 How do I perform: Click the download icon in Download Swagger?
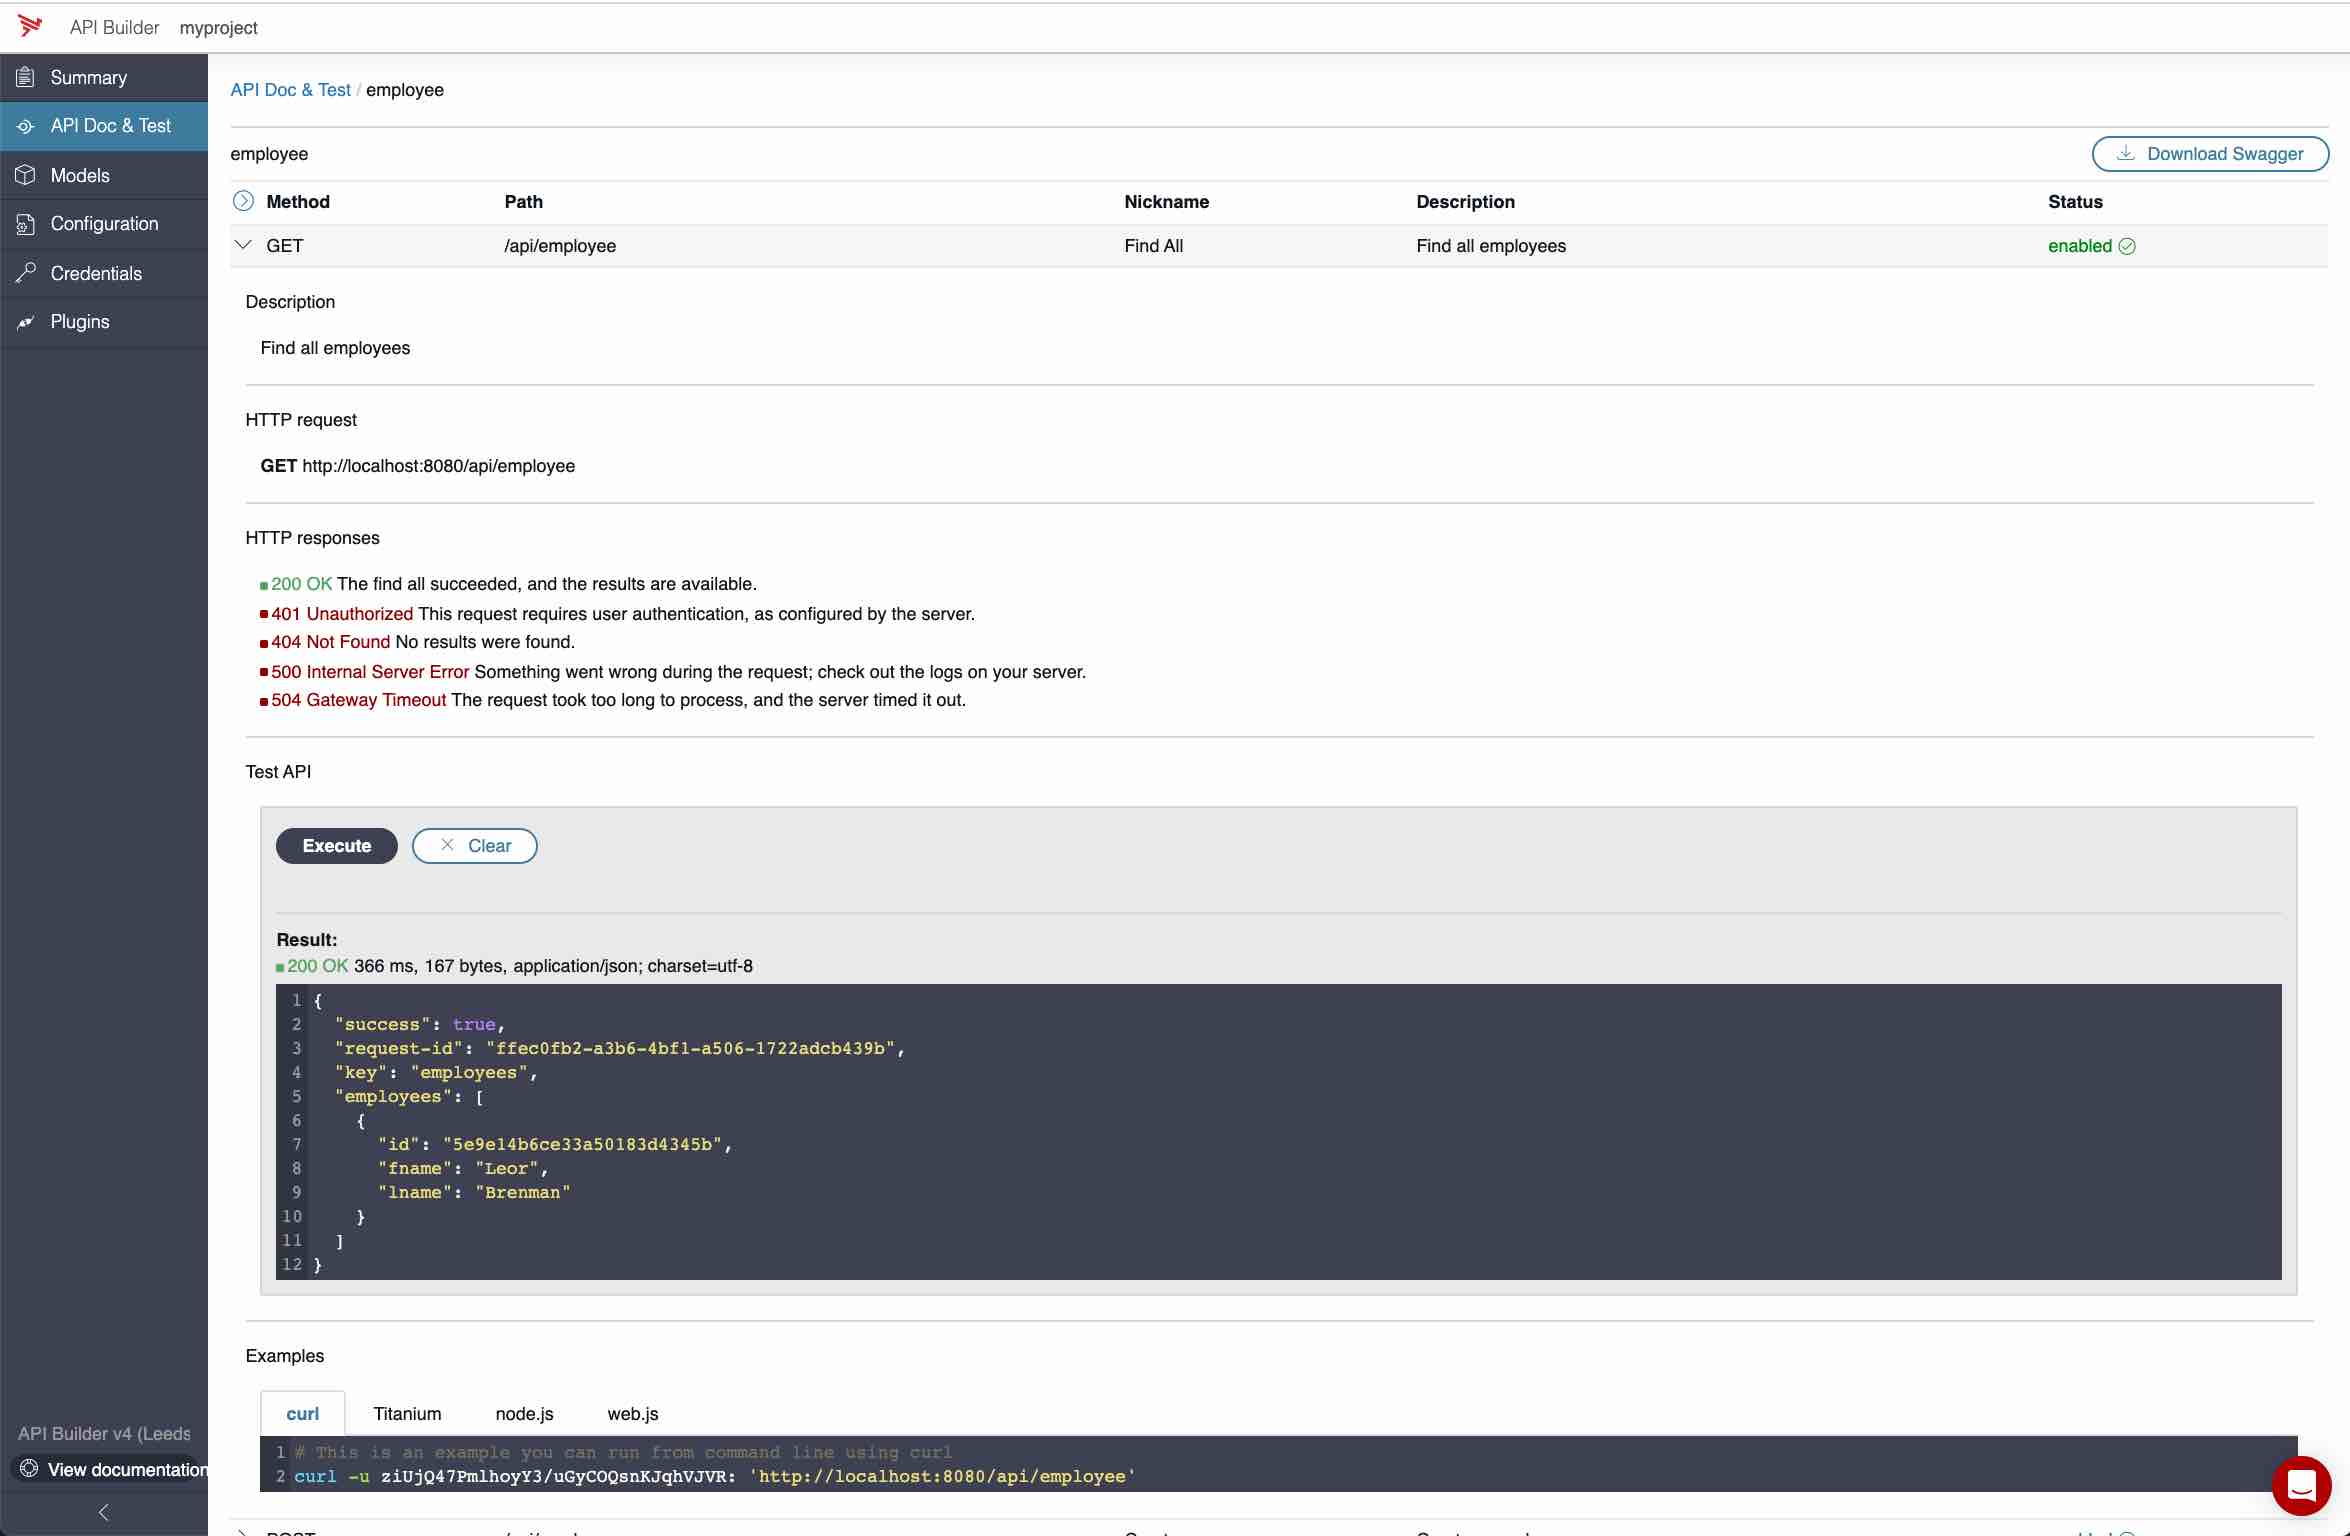pyautogui.click(x=2126, y=153)
